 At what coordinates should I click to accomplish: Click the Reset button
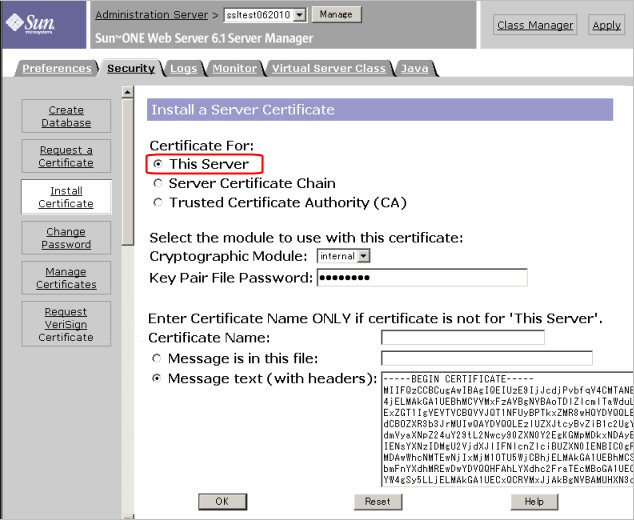378,501
